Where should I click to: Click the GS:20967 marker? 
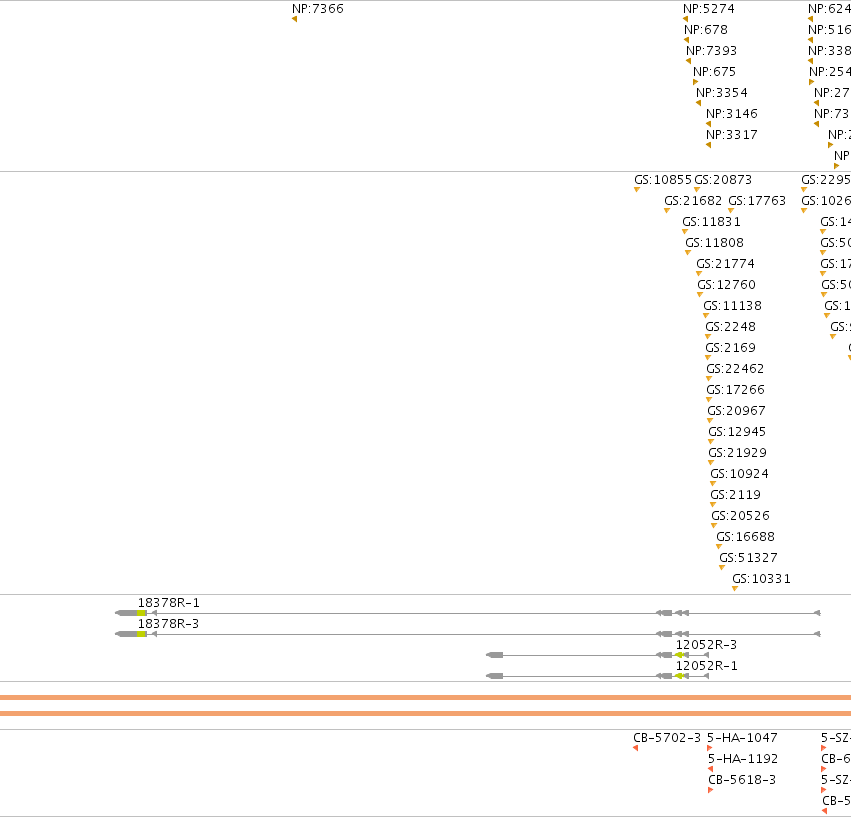(710, 421)
